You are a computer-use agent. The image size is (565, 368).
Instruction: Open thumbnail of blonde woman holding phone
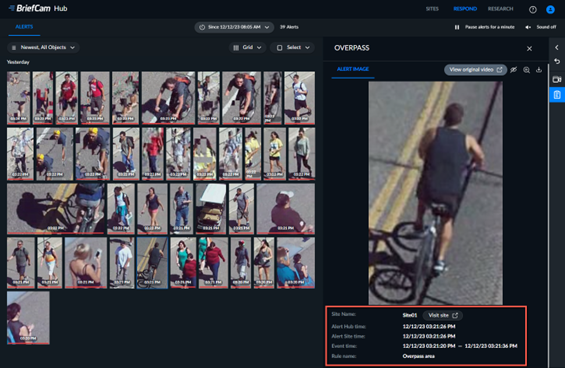click(x=86, y=263)
